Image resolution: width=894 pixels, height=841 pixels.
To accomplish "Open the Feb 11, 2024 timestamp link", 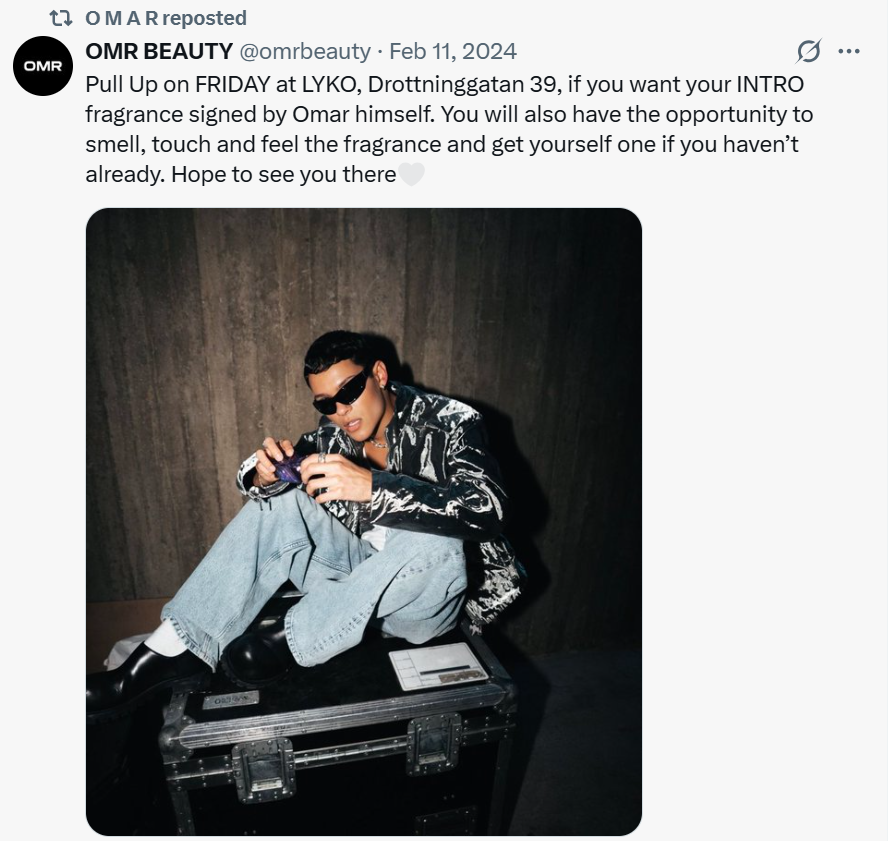I will [x=452, y=50].
